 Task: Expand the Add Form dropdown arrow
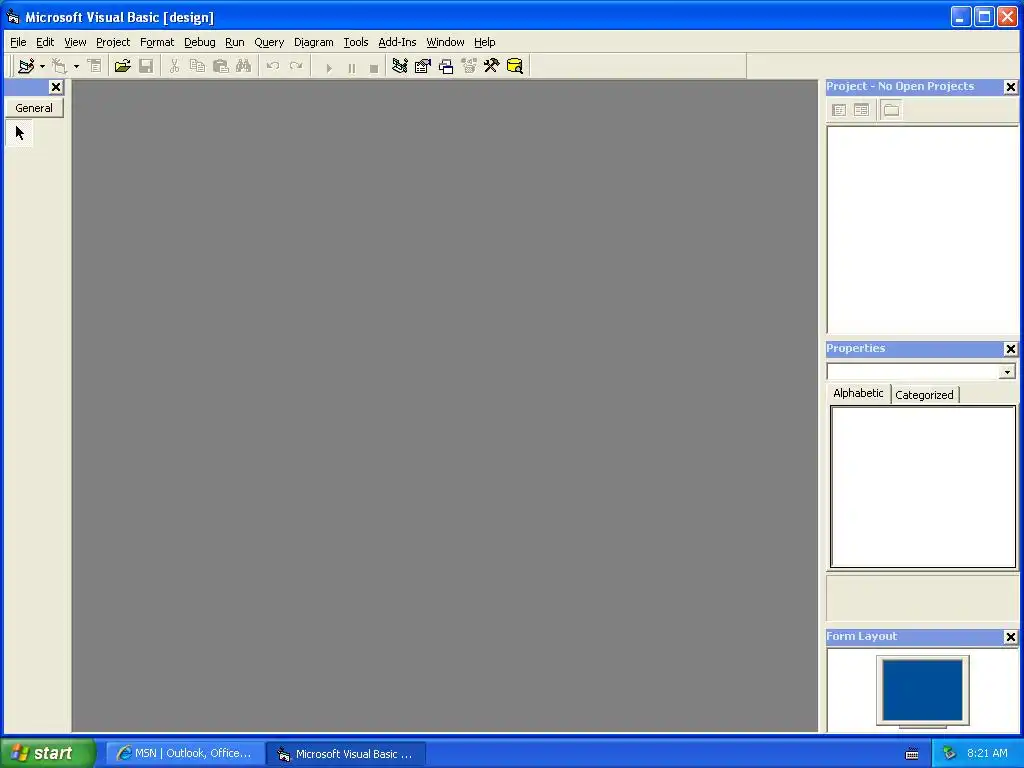[x=76, y=67]
